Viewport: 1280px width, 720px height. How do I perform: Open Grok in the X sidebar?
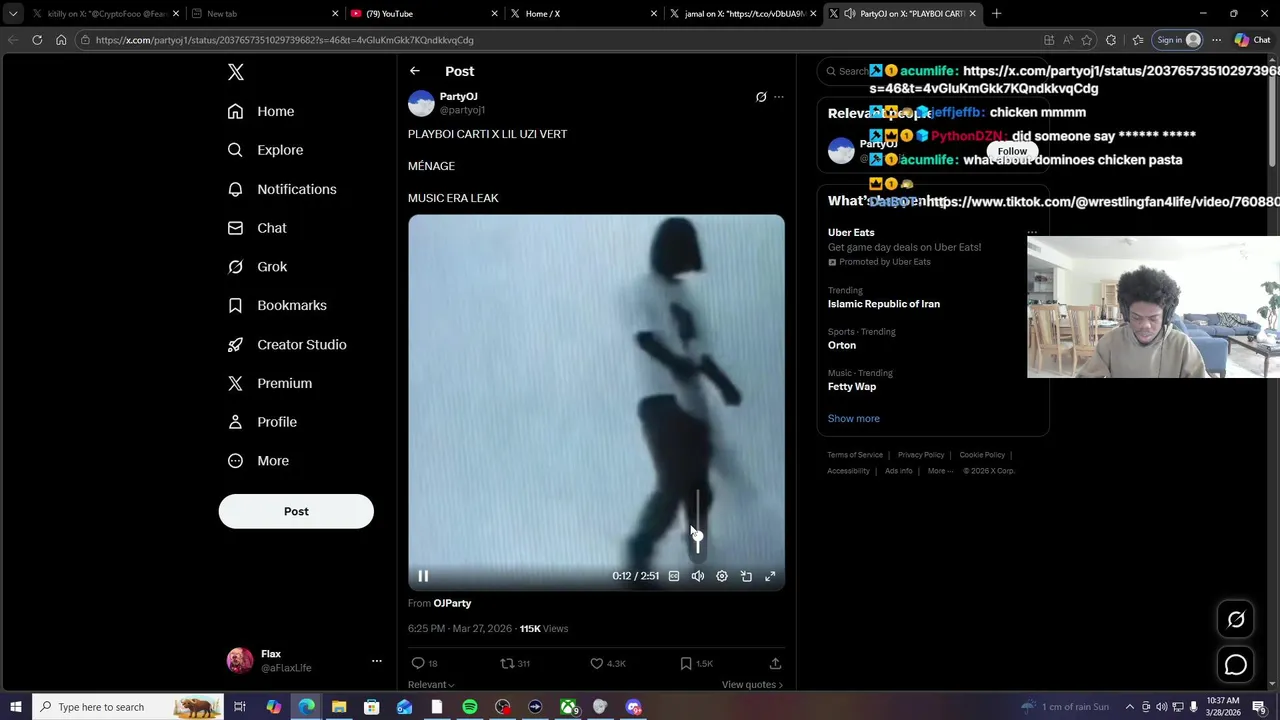pyautogui.click(x=257, y=267)
